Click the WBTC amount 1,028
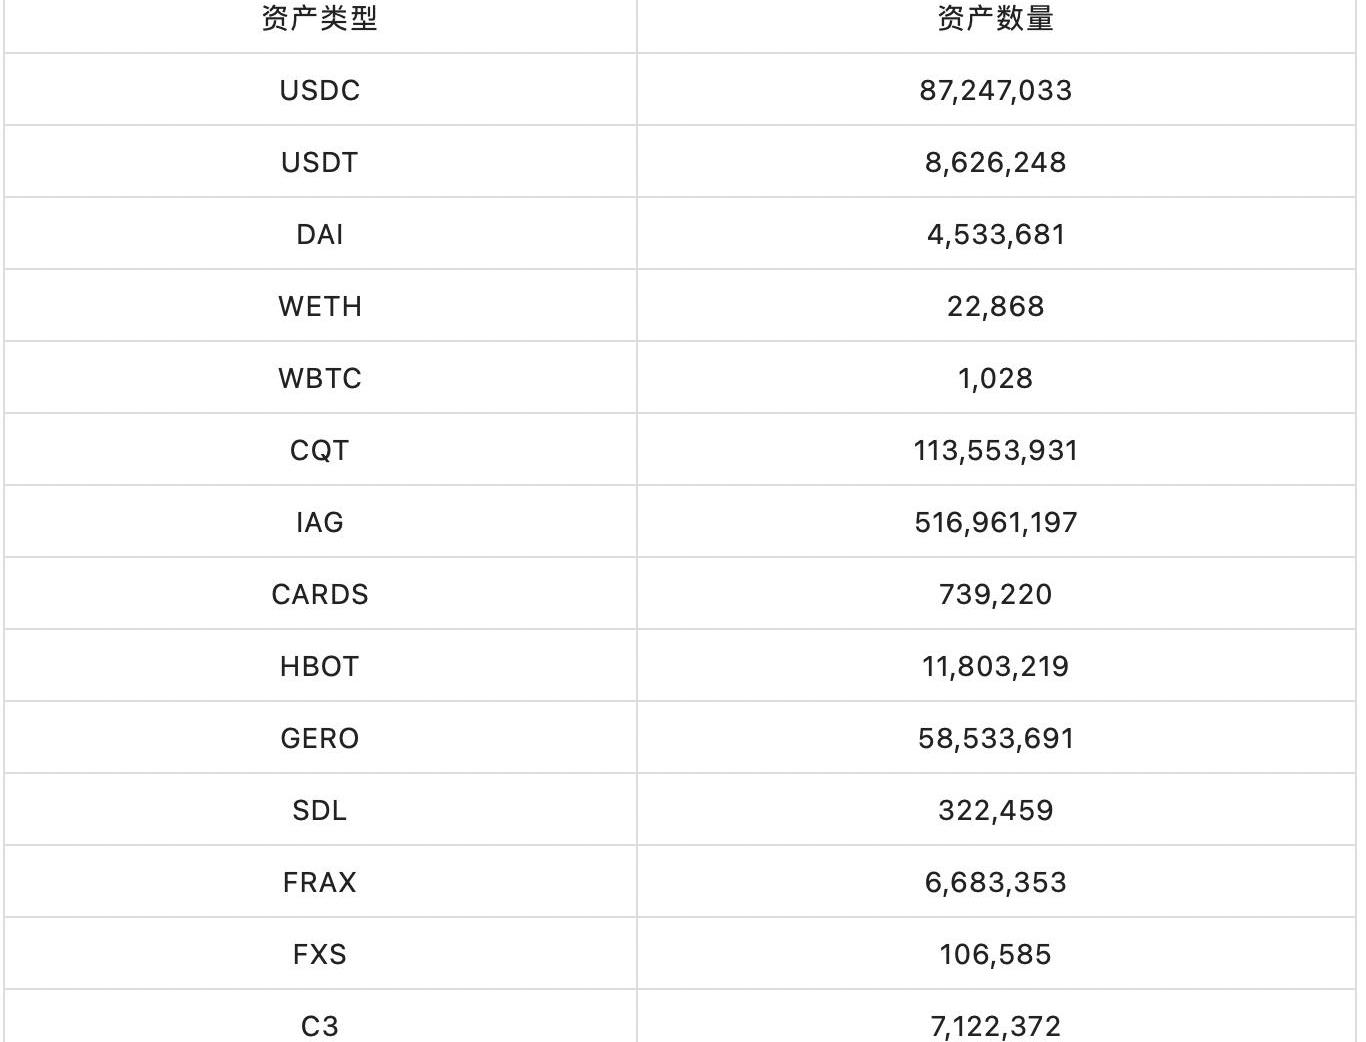 pyautogui.click(x=995, y=378)
